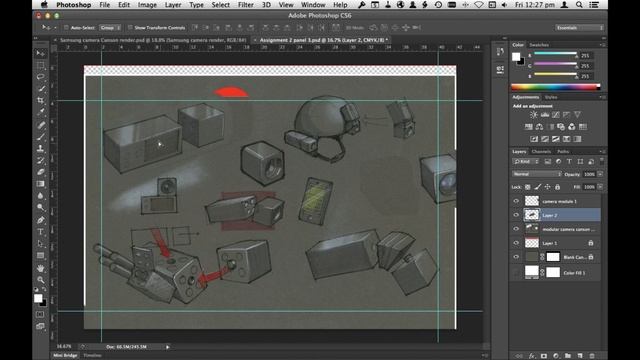
Task: Open the Timeline panel
Action: click(92, 356)
